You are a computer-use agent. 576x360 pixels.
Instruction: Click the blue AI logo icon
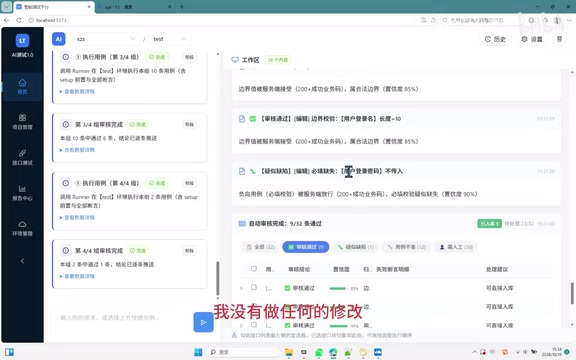click(x=58, y=39)
